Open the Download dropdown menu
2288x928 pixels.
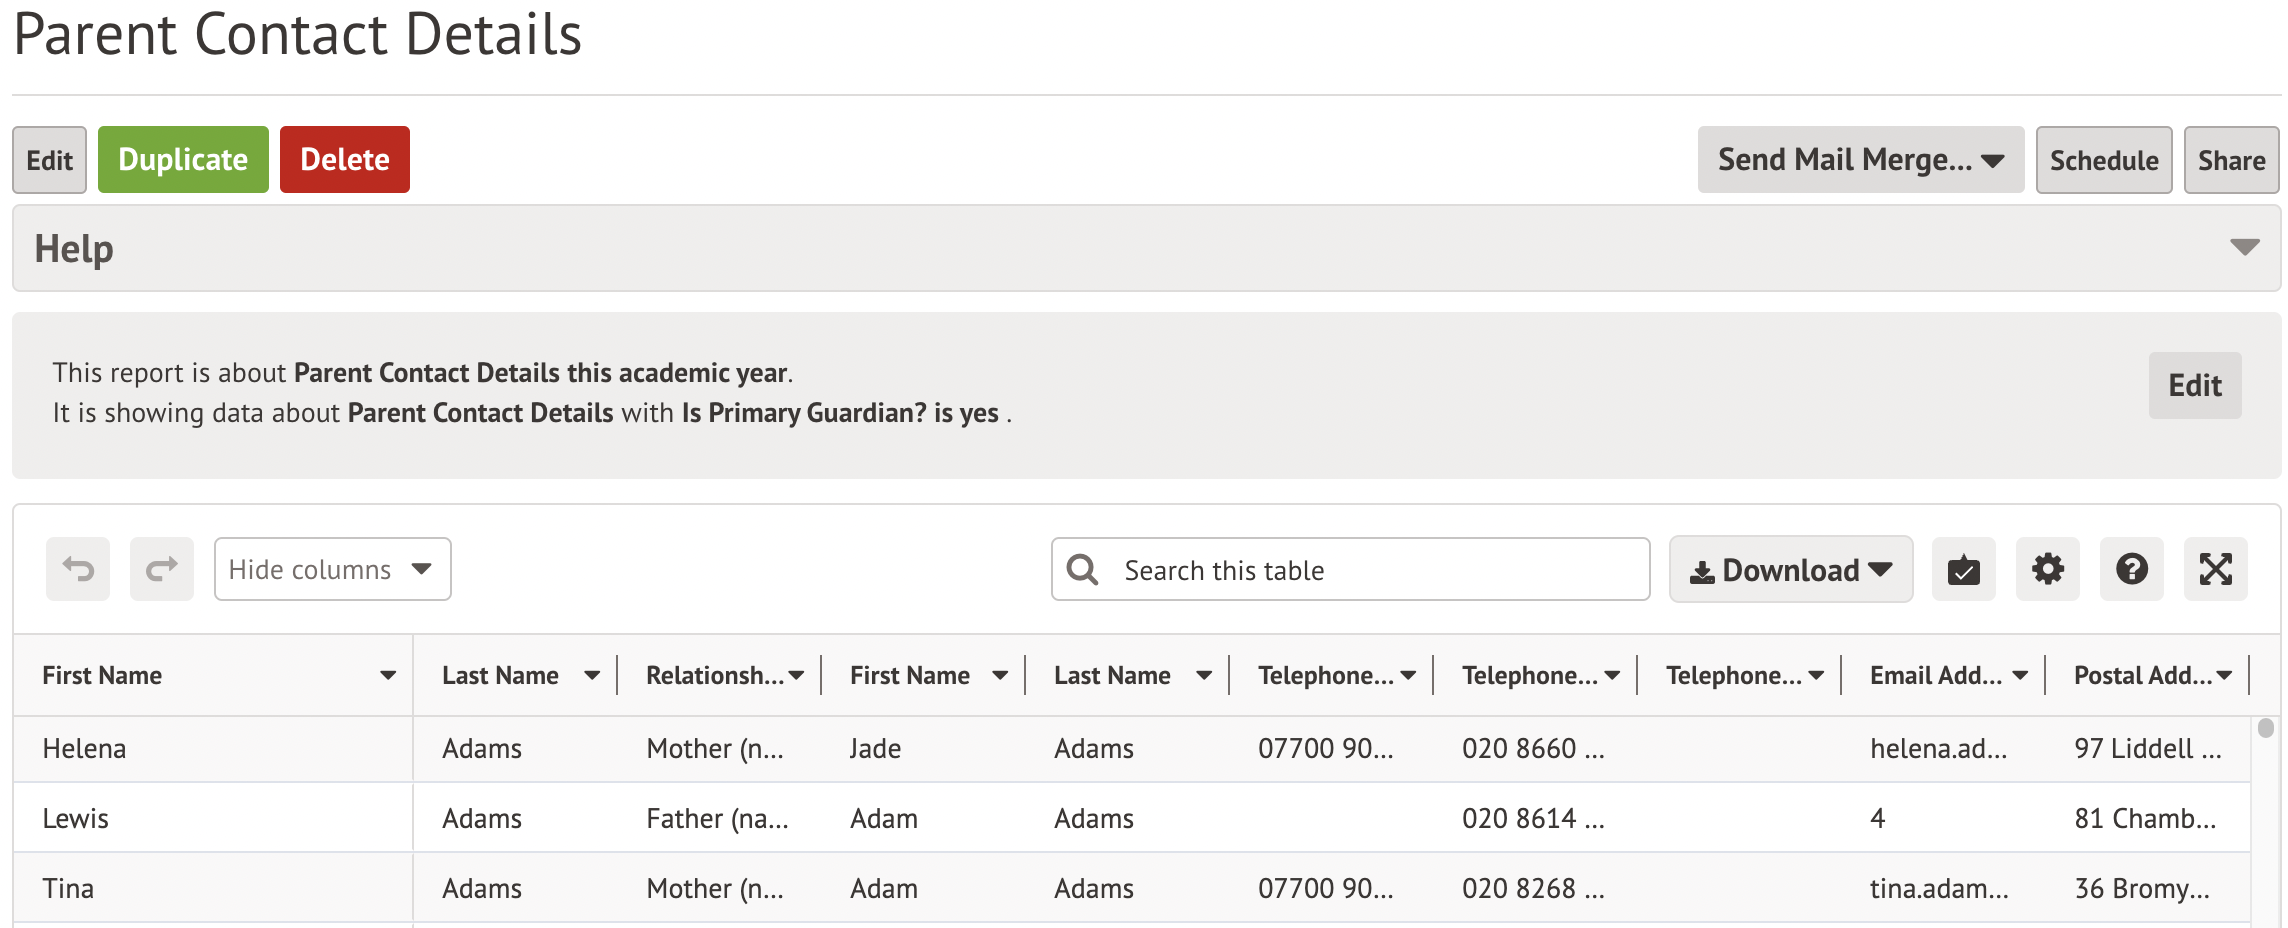1790,570
